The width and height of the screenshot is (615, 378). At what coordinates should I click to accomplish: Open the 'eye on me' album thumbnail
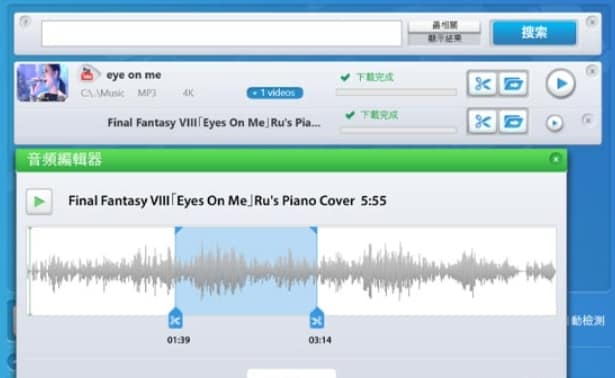(43, 83)
